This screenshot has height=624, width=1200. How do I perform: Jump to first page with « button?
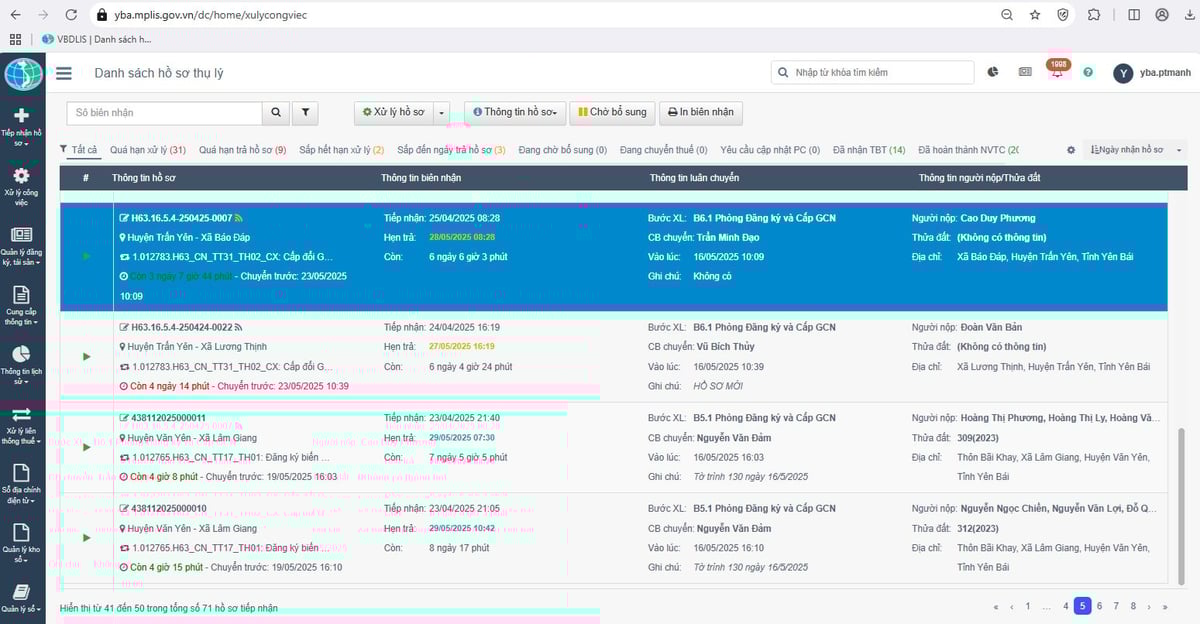996,606
